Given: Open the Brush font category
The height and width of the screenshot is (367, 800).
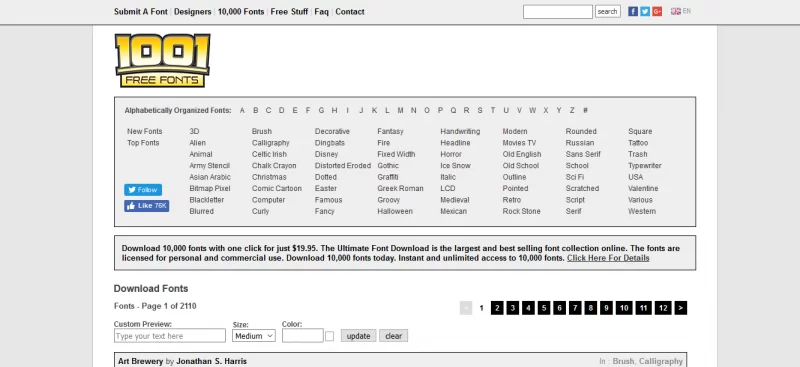Looking at the screenshot, I should [x=262, y=131].
